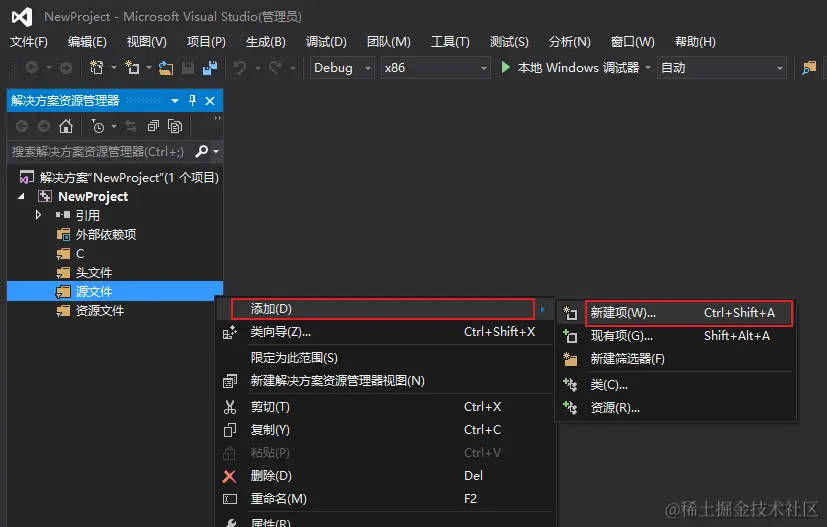The image size is (827, 527).
Task: Click the Sync with Active Document icon
Action: [x=131, y=126]
